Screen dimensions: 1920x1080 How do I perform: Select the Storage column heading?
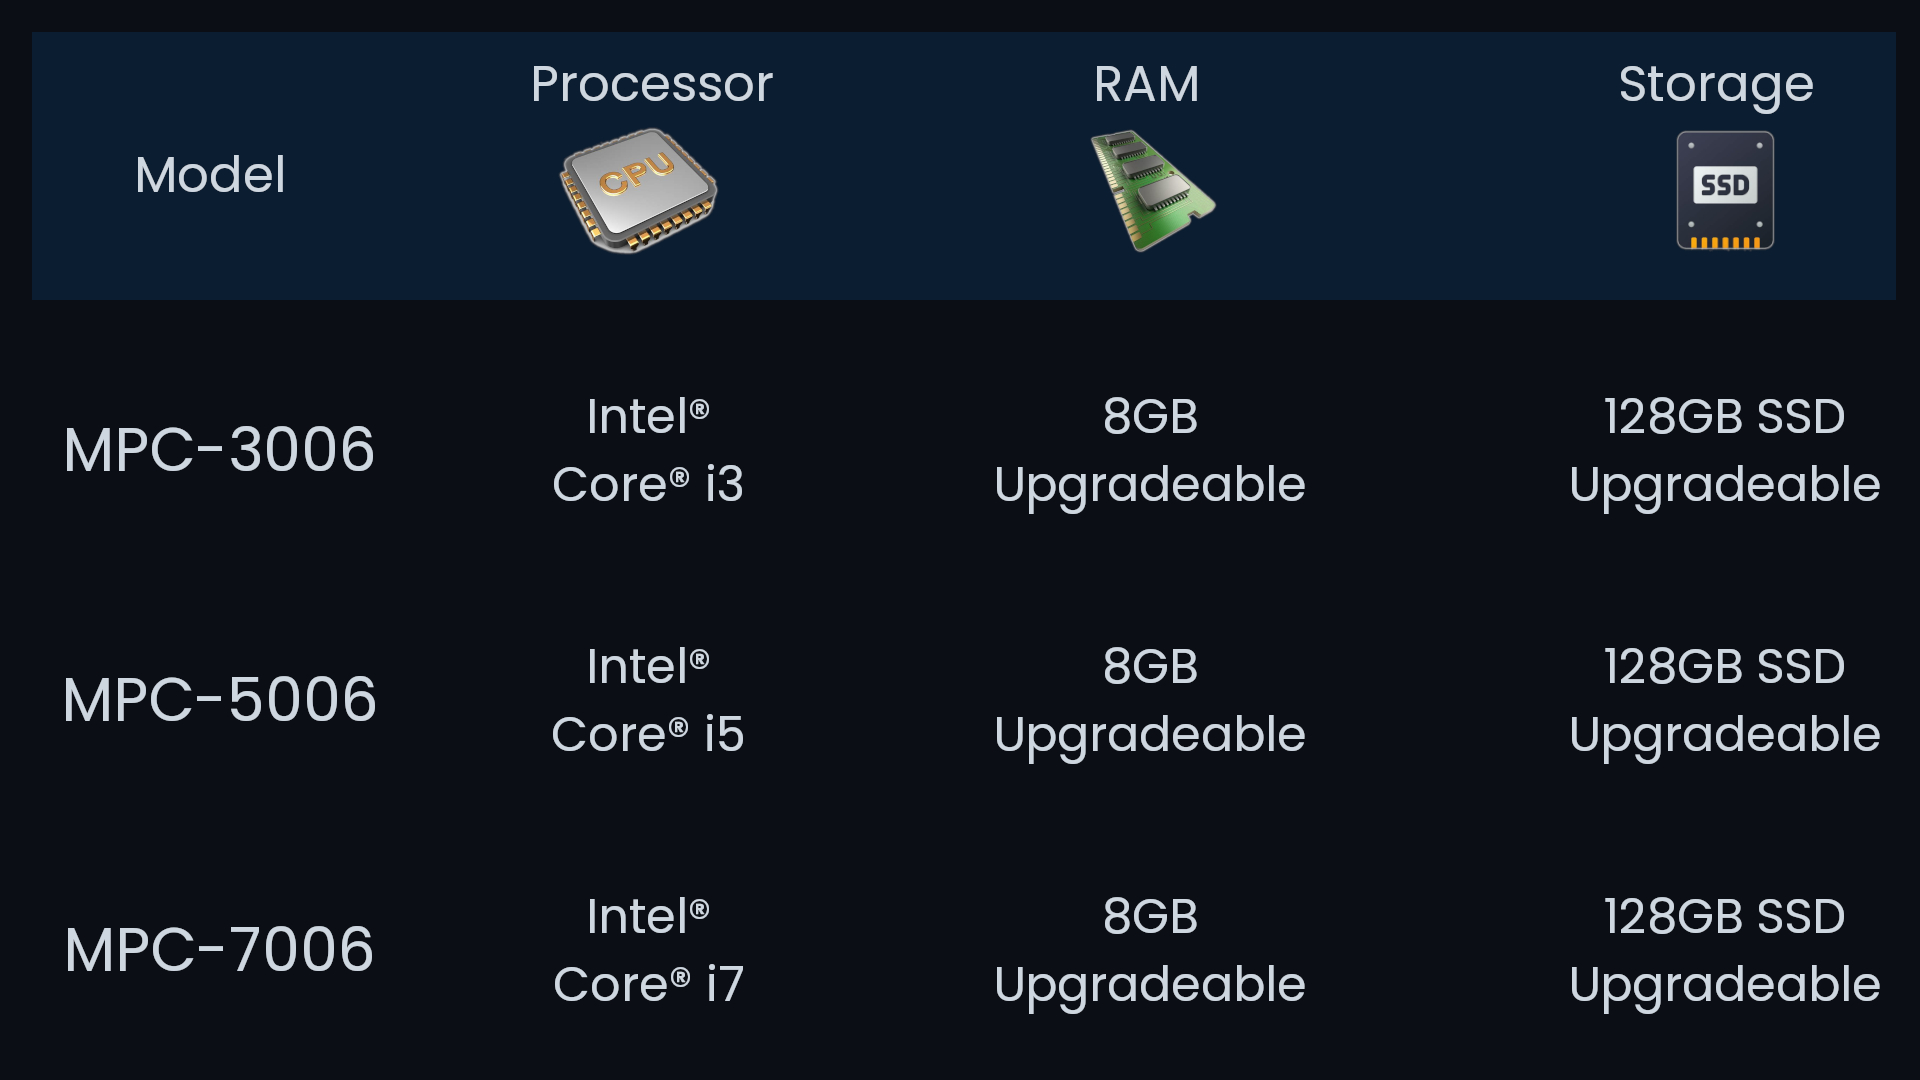click(1715, 84)
